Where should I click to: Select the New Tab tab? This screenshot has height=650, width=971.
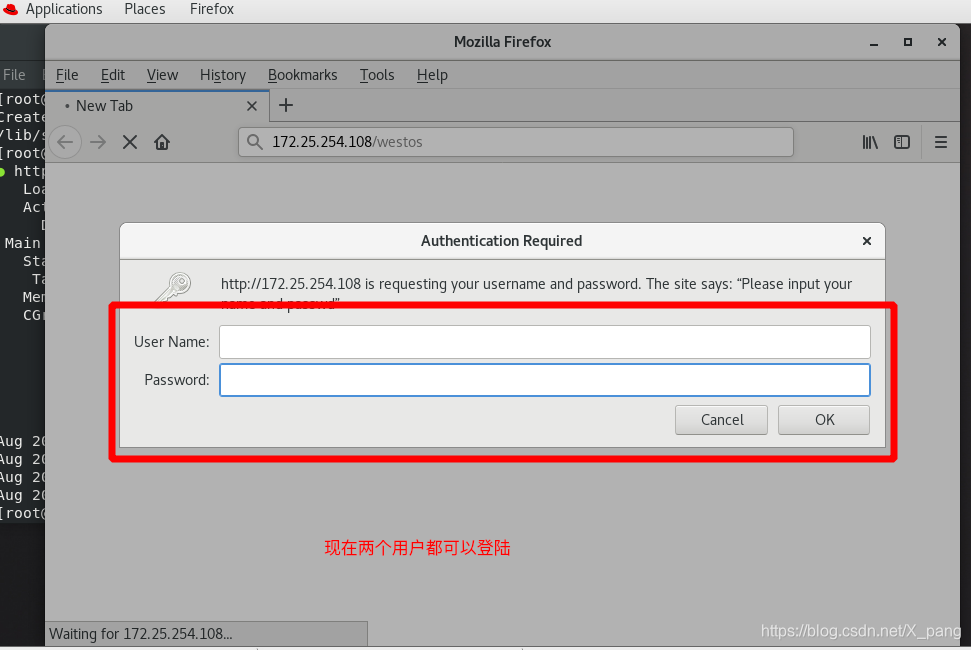(x=157, y=106)
